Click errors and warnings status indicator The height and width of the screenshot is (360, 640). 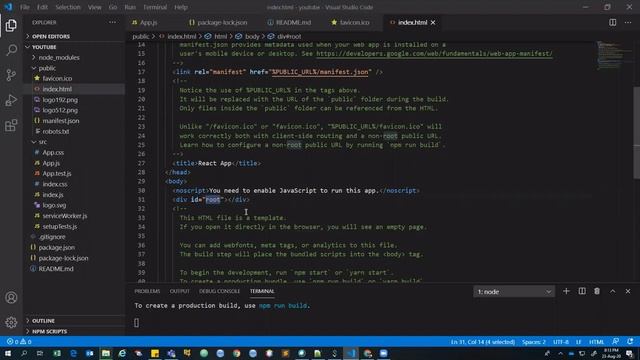19,342
